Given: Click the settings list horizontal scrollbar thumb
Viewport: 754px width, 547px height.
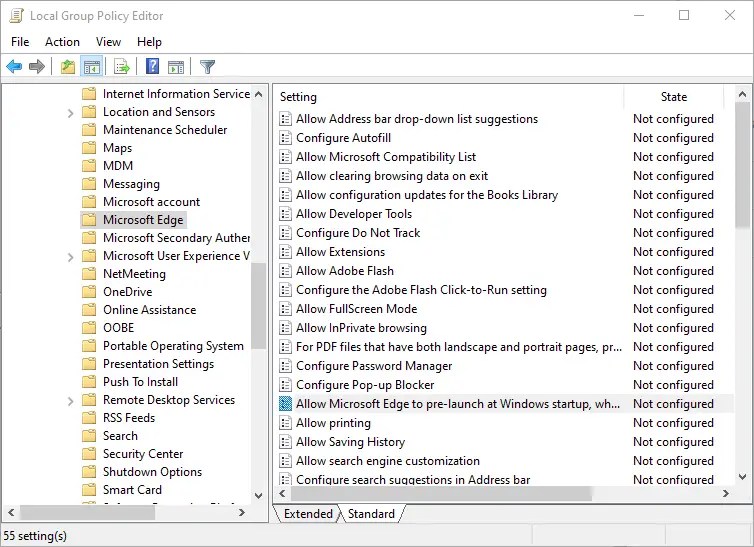Looking at the screenshot, I should (441, 493).
